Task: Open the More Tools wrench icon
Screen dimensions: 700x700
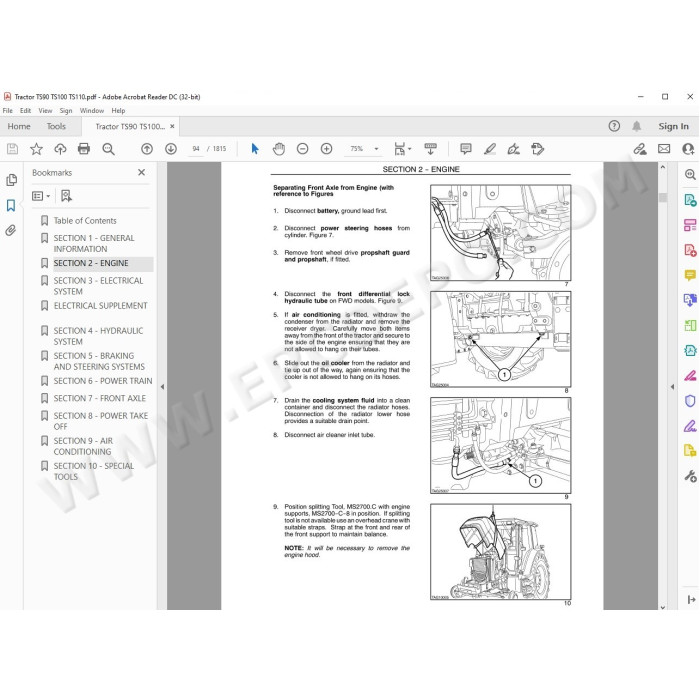Action: tap(690, 476)
